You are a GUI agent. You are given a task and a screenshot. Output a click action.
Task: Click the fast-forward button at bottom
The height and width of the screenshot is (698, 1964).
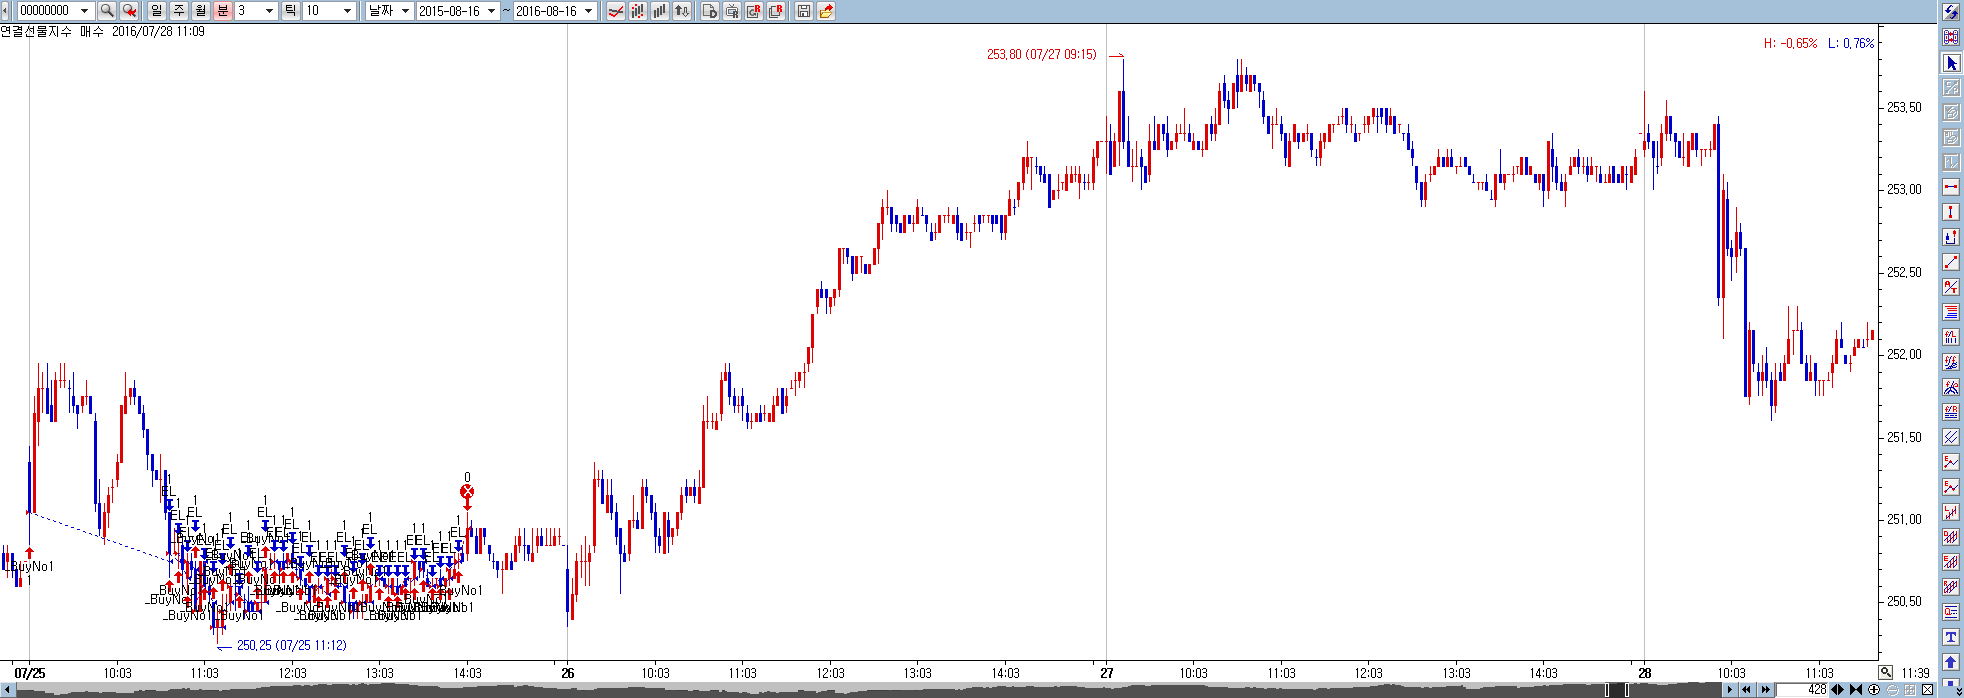tap(1765, 690)
